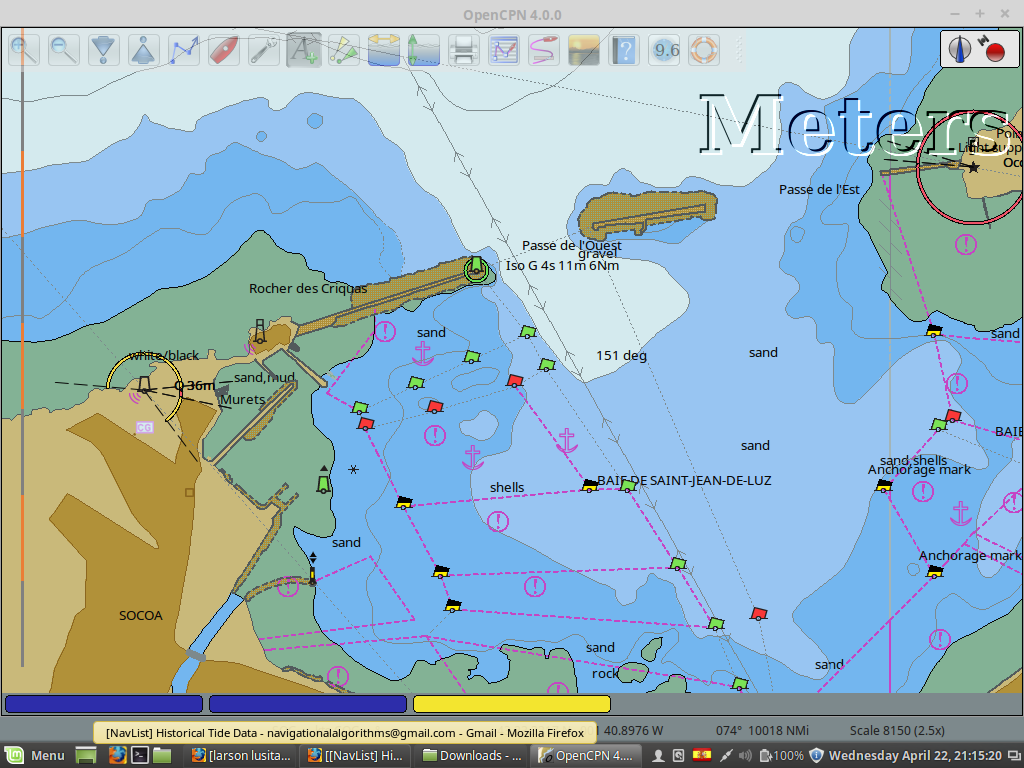
Task: Open the Route and Mark Manager
Action: (503, 49)
